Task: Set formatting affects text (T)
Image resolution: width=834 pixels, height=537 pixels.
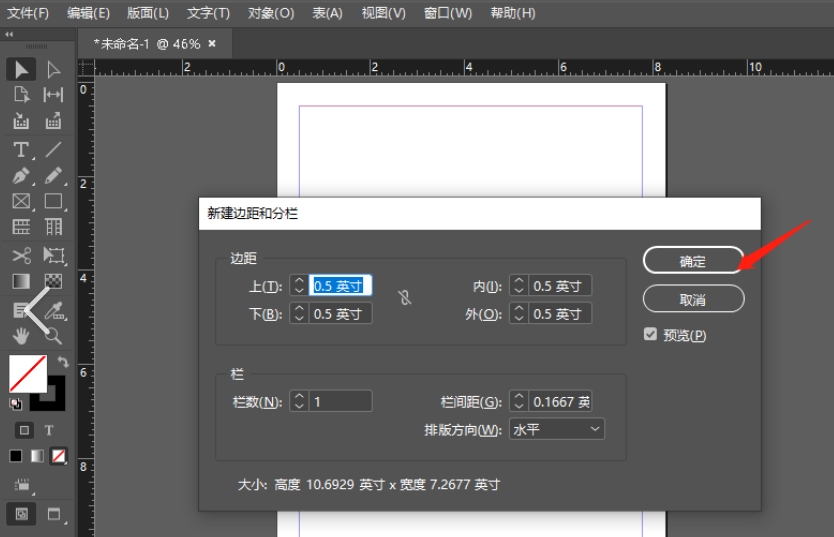Action: tap(49, 430)
